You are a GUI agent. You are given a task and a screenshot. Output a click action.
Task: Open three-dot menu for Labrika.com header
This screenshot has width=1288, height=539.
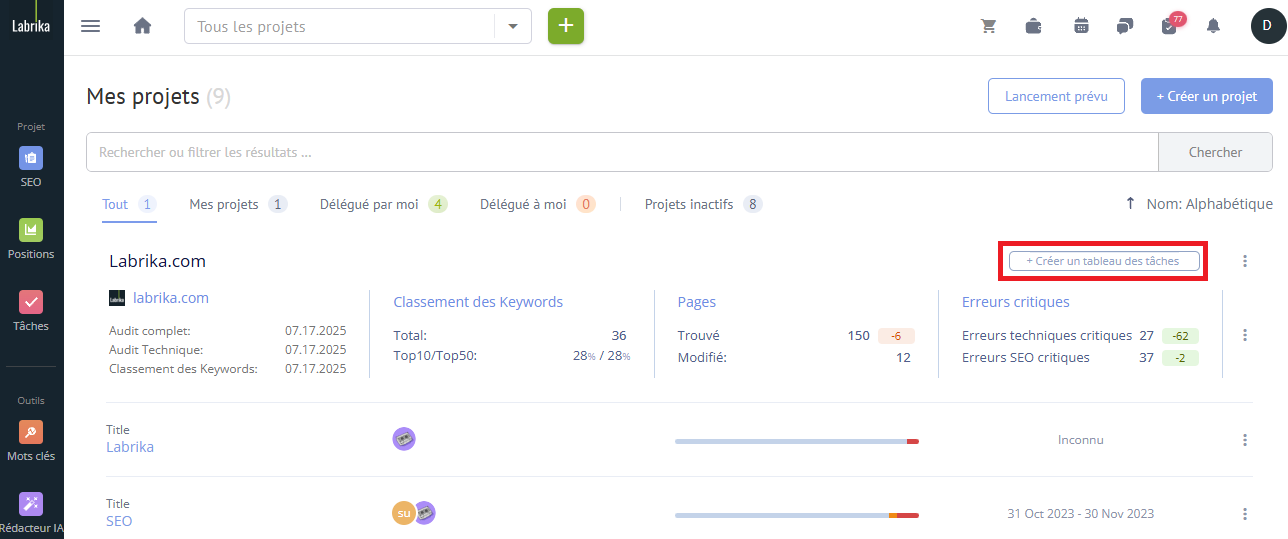1245,261
